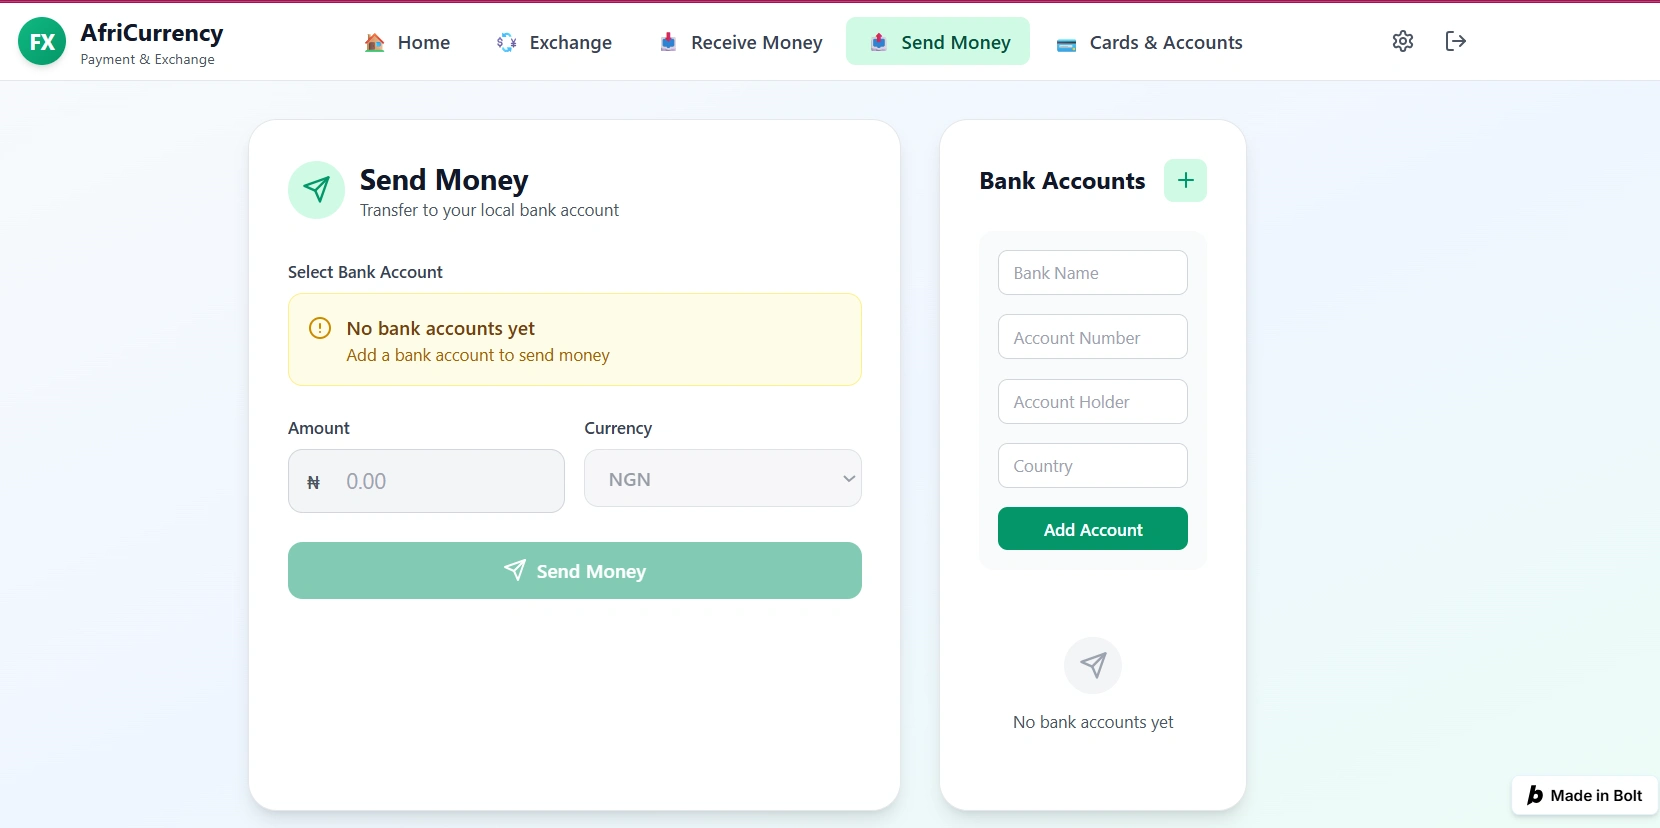
Task: Click the paper plane icon next to Send Money heading
Action: coord(317,190)
